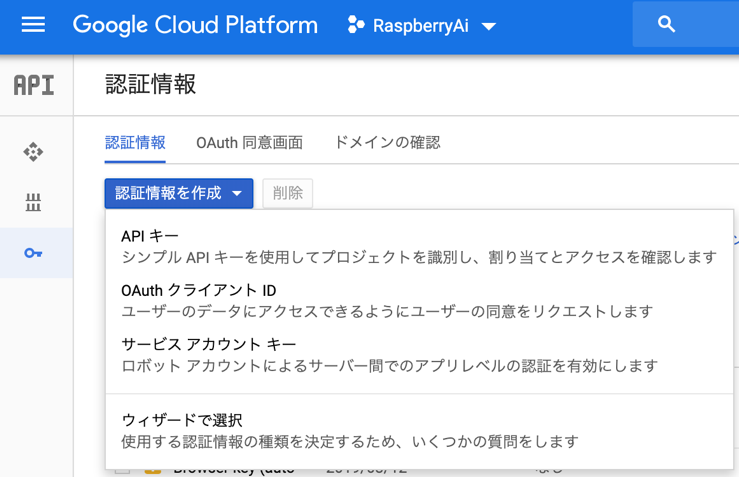The height and width of the screenshot is (477, 739).
Task: Click the API logo in sidebar
Action: (34, 85)
